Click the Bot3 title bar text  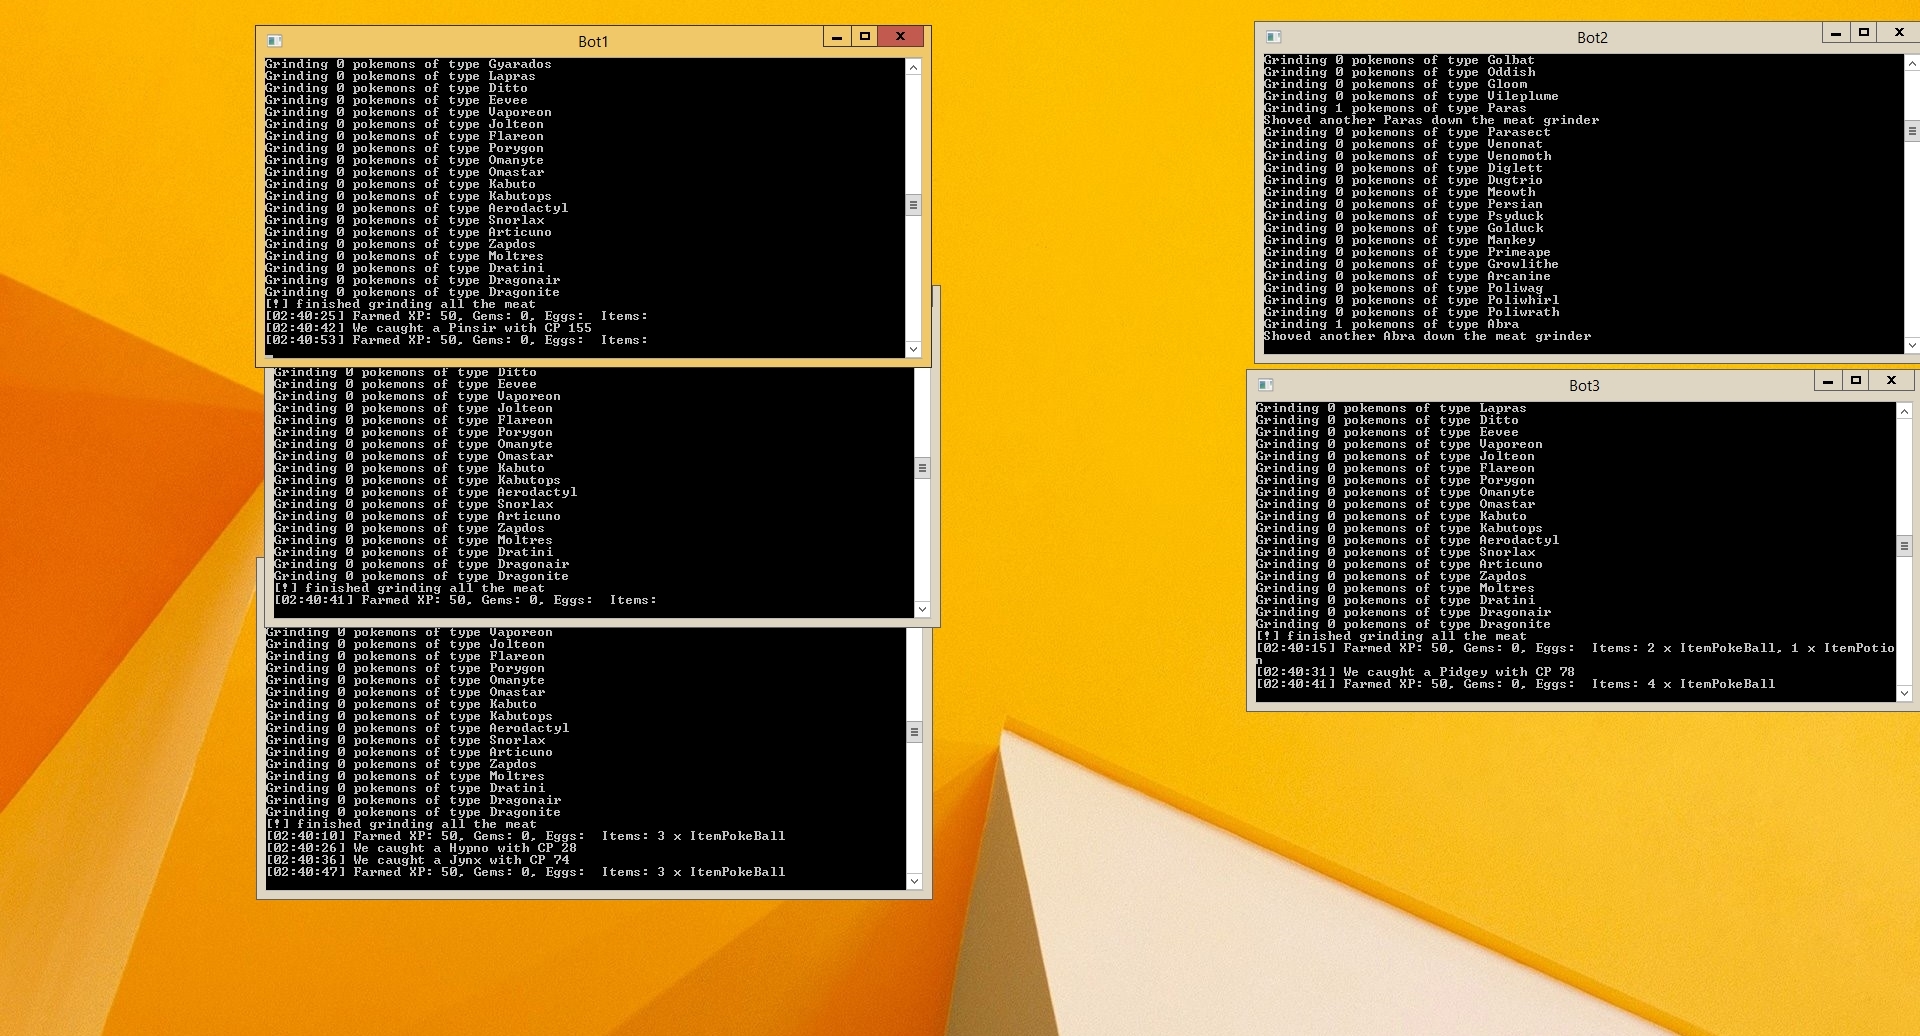pyautogui.click(x=1584, y=385)
